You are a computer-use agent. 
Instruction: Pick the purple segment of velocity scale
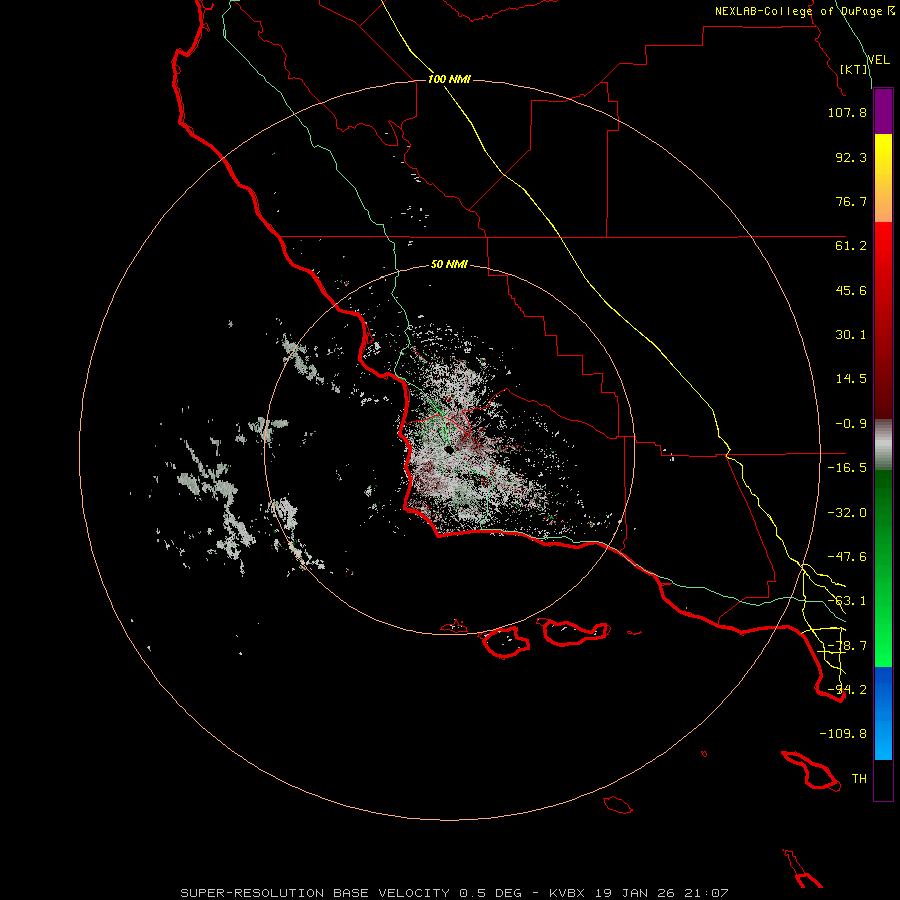point(883,112)
